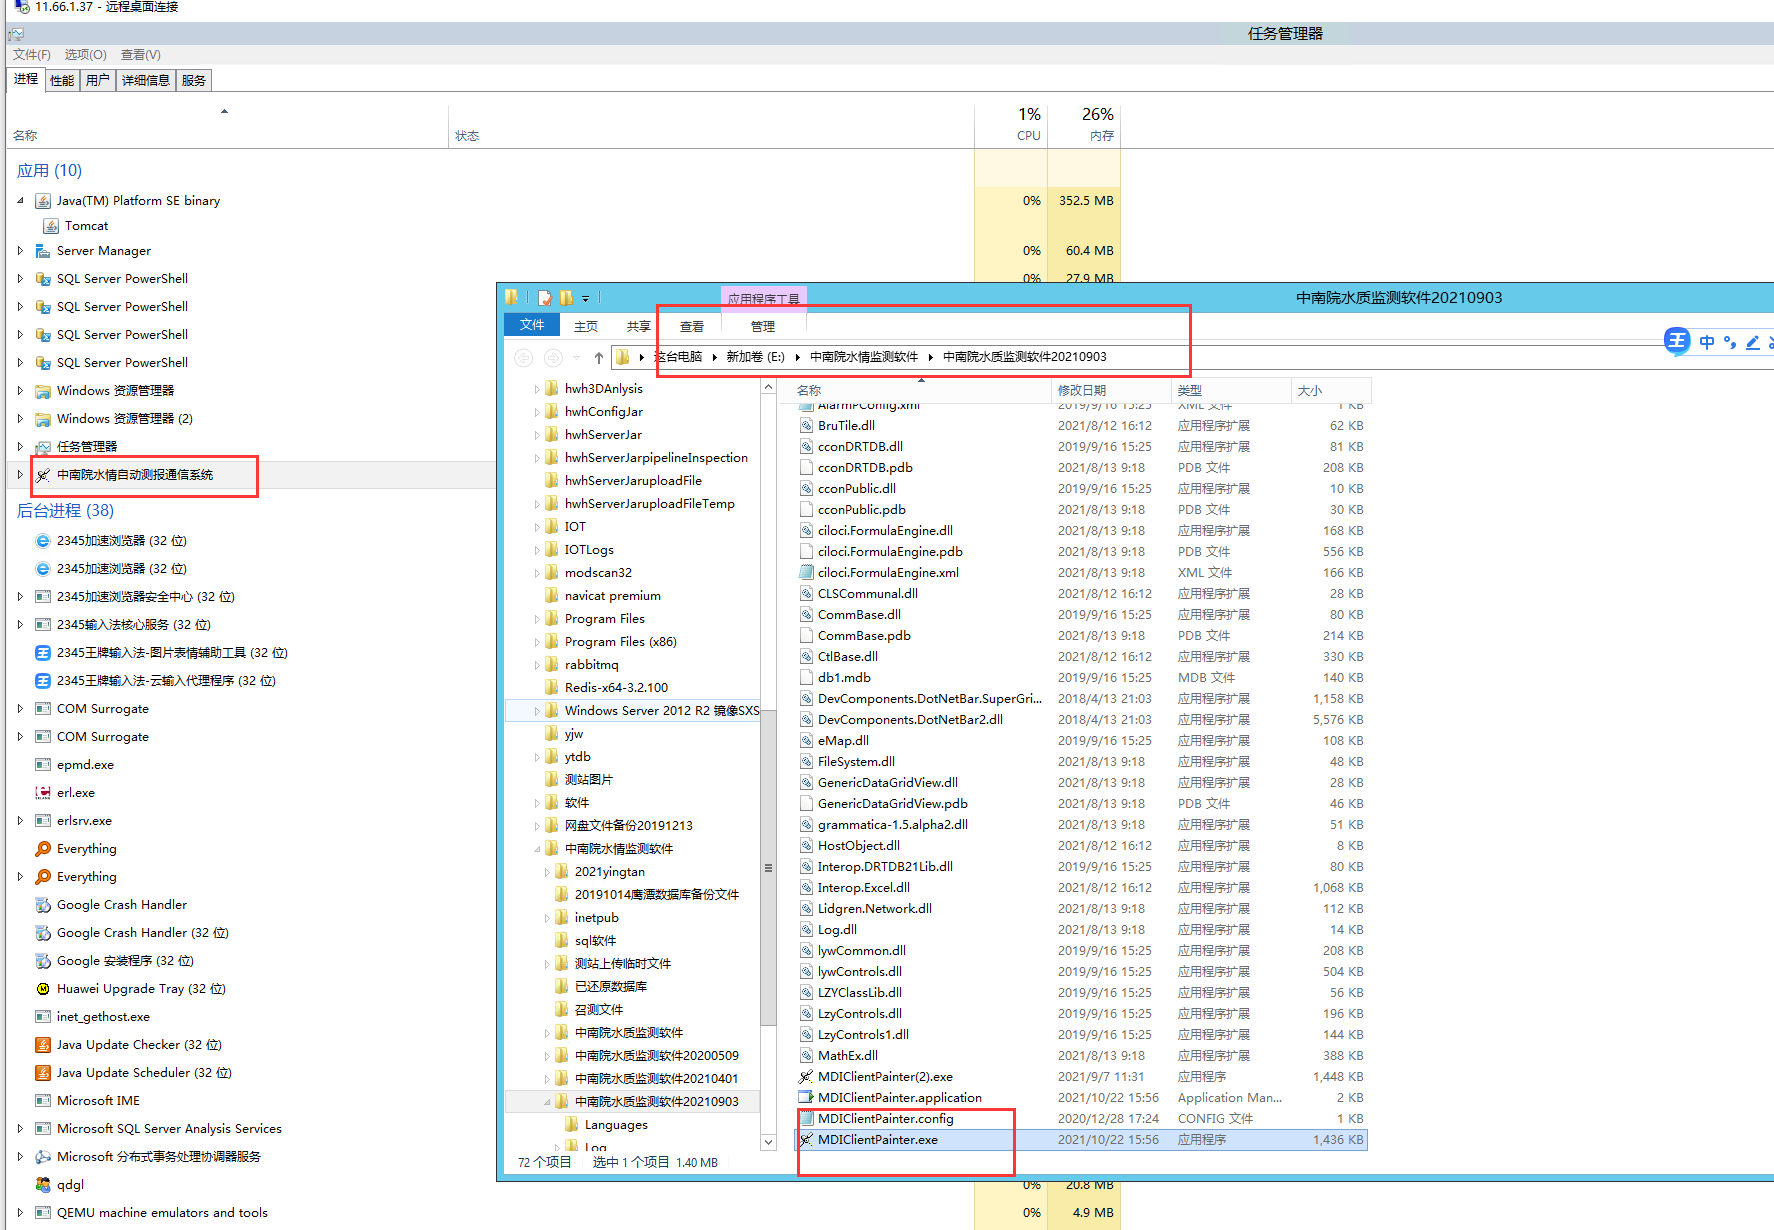1774x1230 pixels.
Task: Click the Huawei Upgrade Tray icon
Action: [43, 989]
